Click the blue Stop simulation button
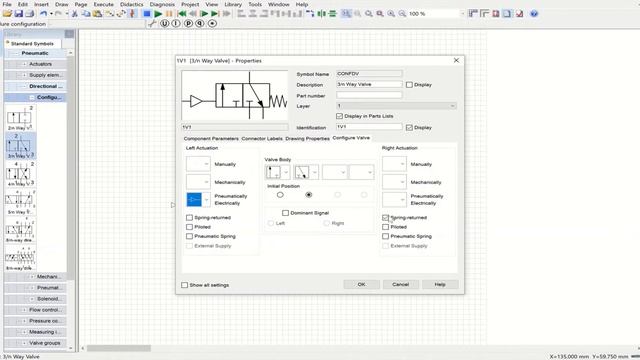The width and height of the screenshot is (640, 360). coord(147,13)
